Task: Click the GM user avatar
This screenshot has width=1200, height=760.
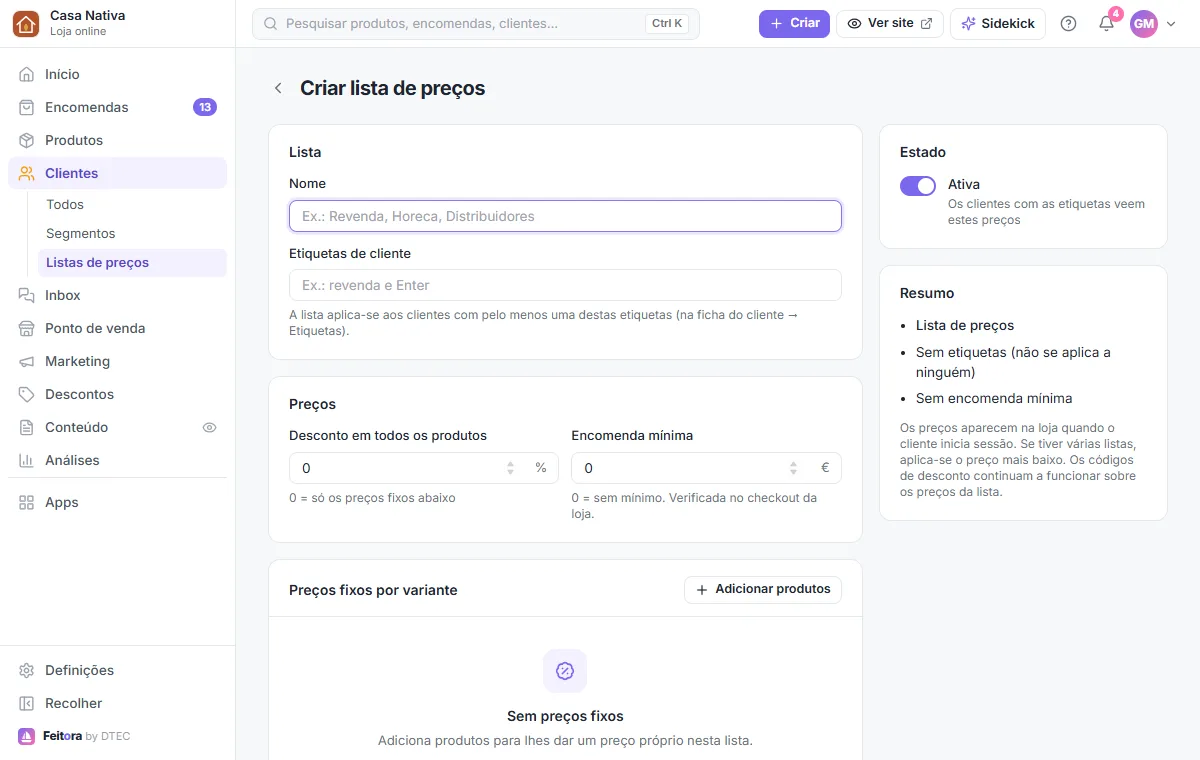Action: [1144, 23]
